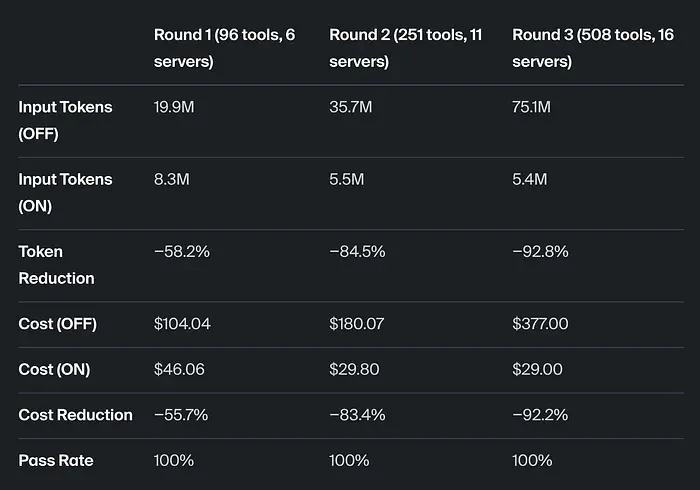
Task: Click the $104.04 cost cell
Action: click(182, 324)
